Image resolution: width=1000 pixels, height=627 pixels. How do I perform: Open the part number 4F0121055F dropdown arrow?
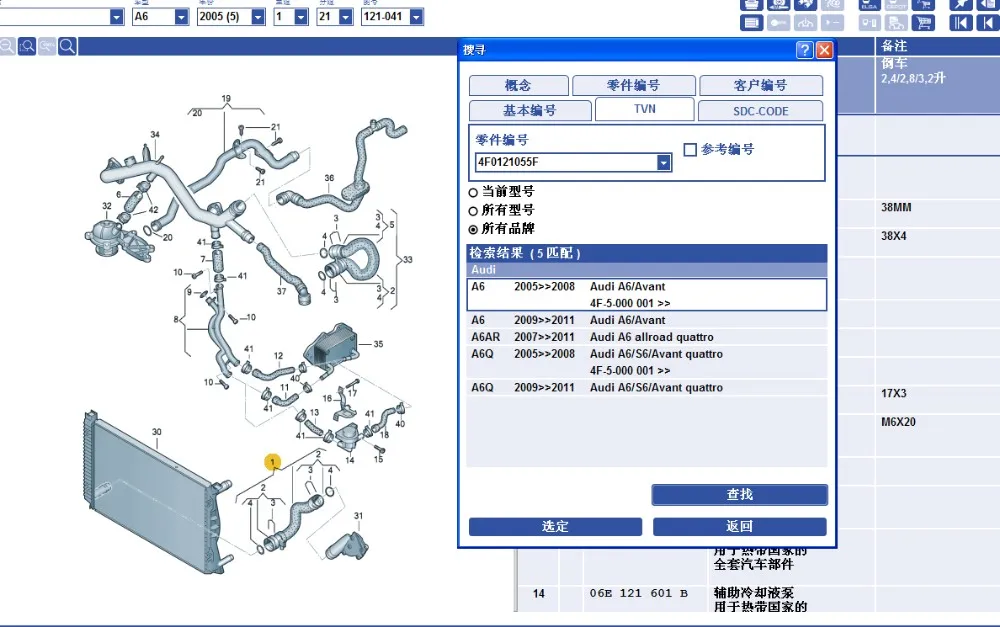pos(663,163)
